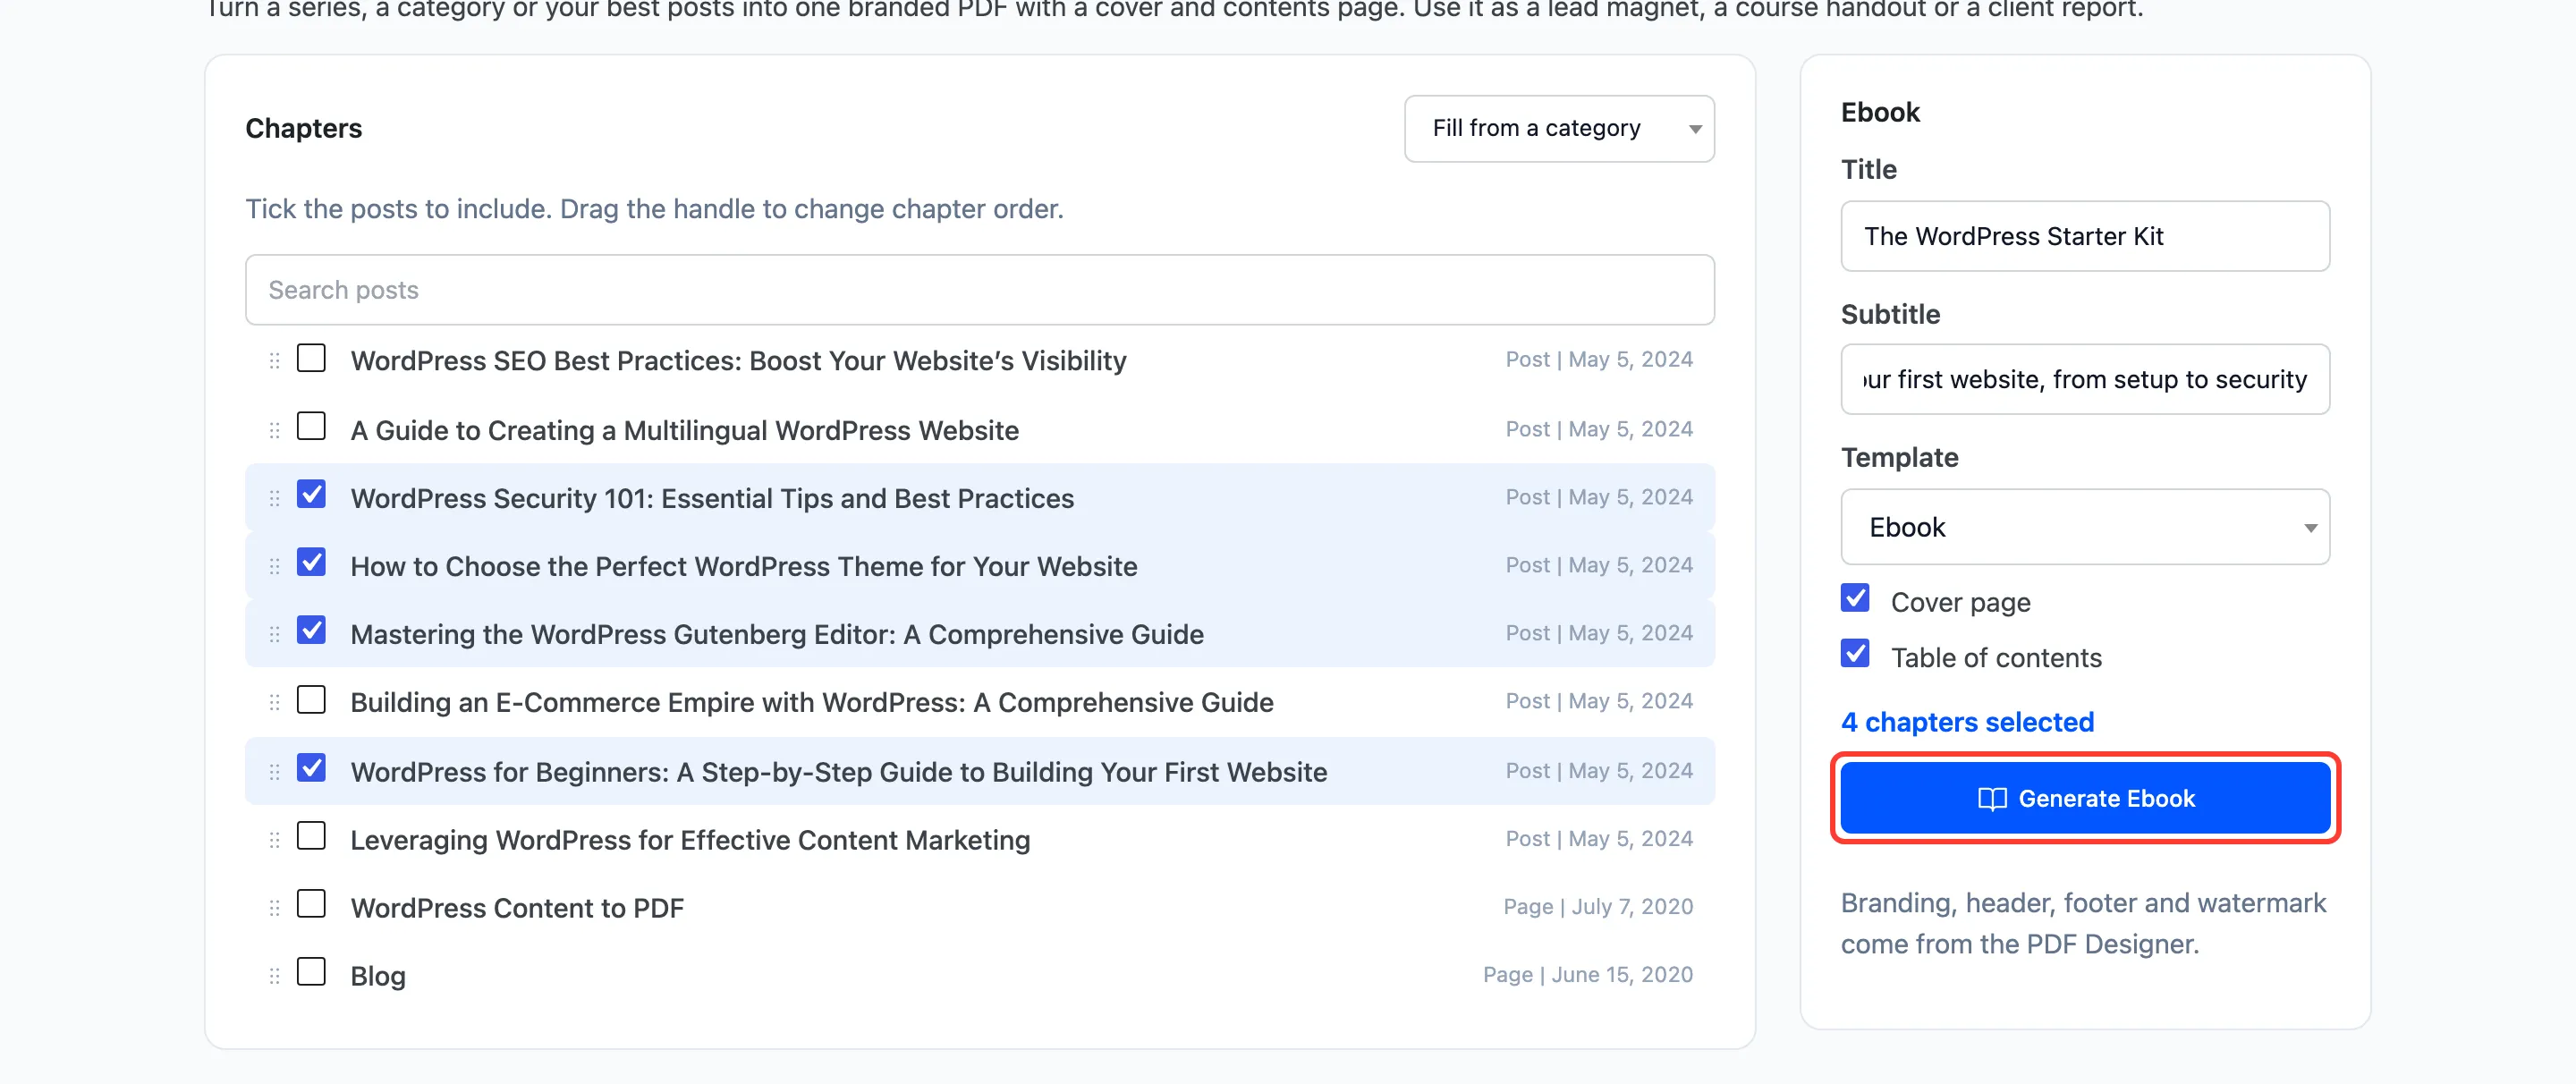This screenshot has width=2576, height=1084.
Task: Tick the Blog page checkbox
Action: coord(311,973)
